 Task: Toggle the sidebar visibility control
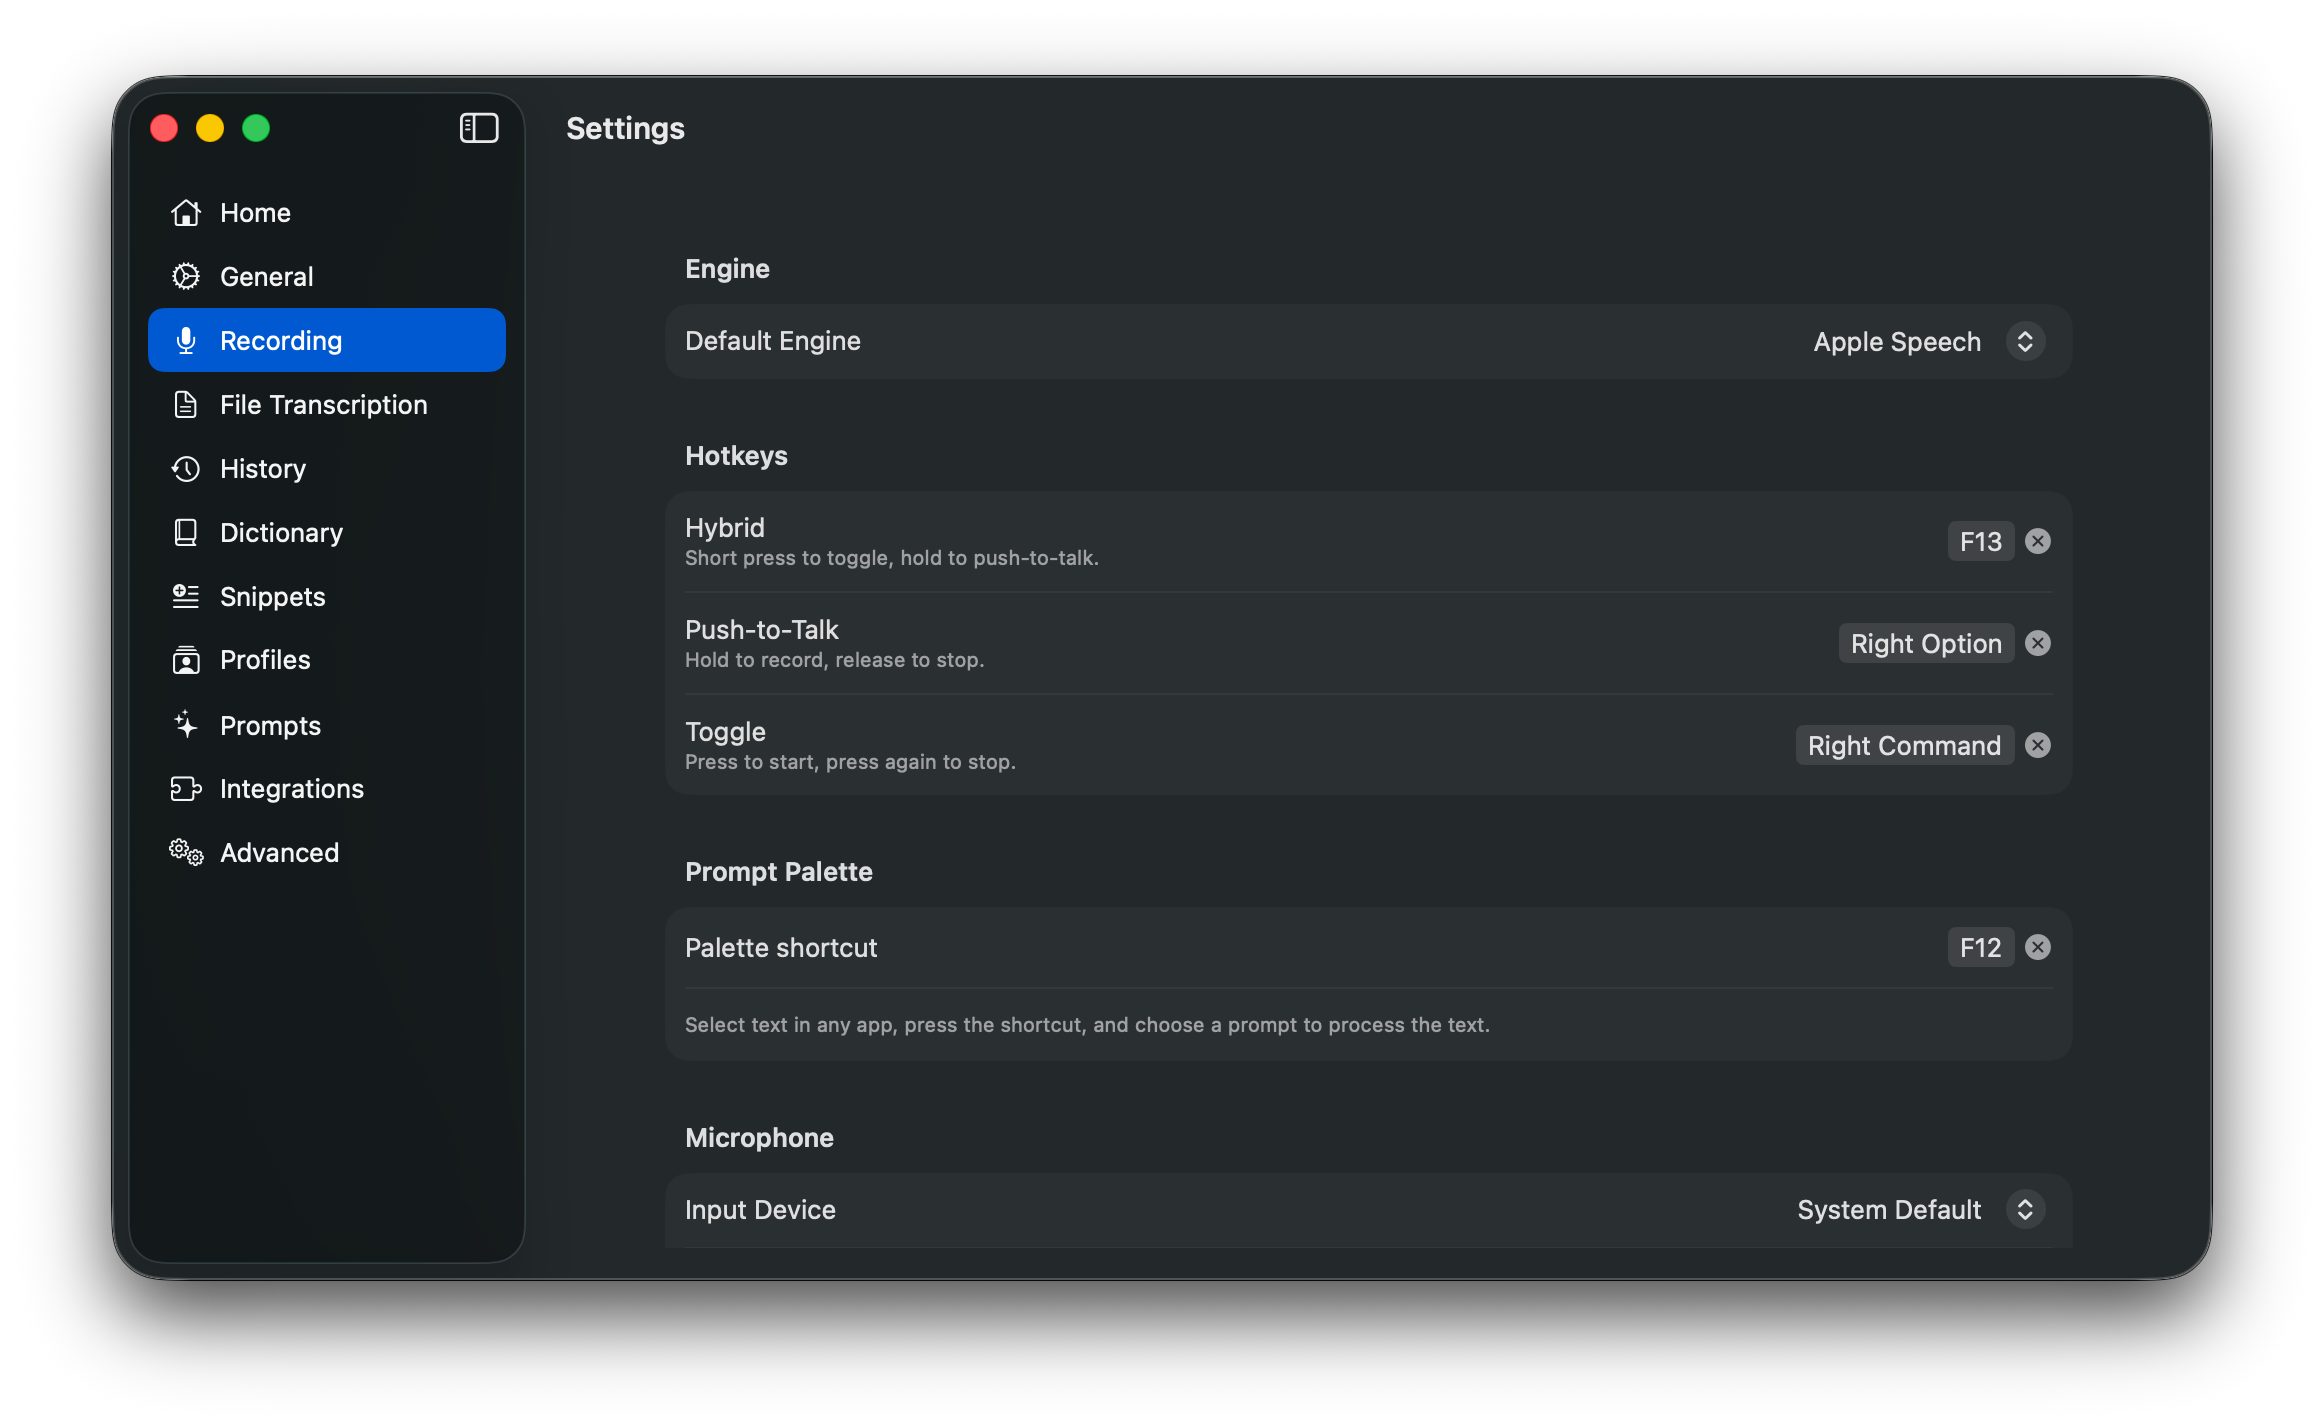point(479,128)
